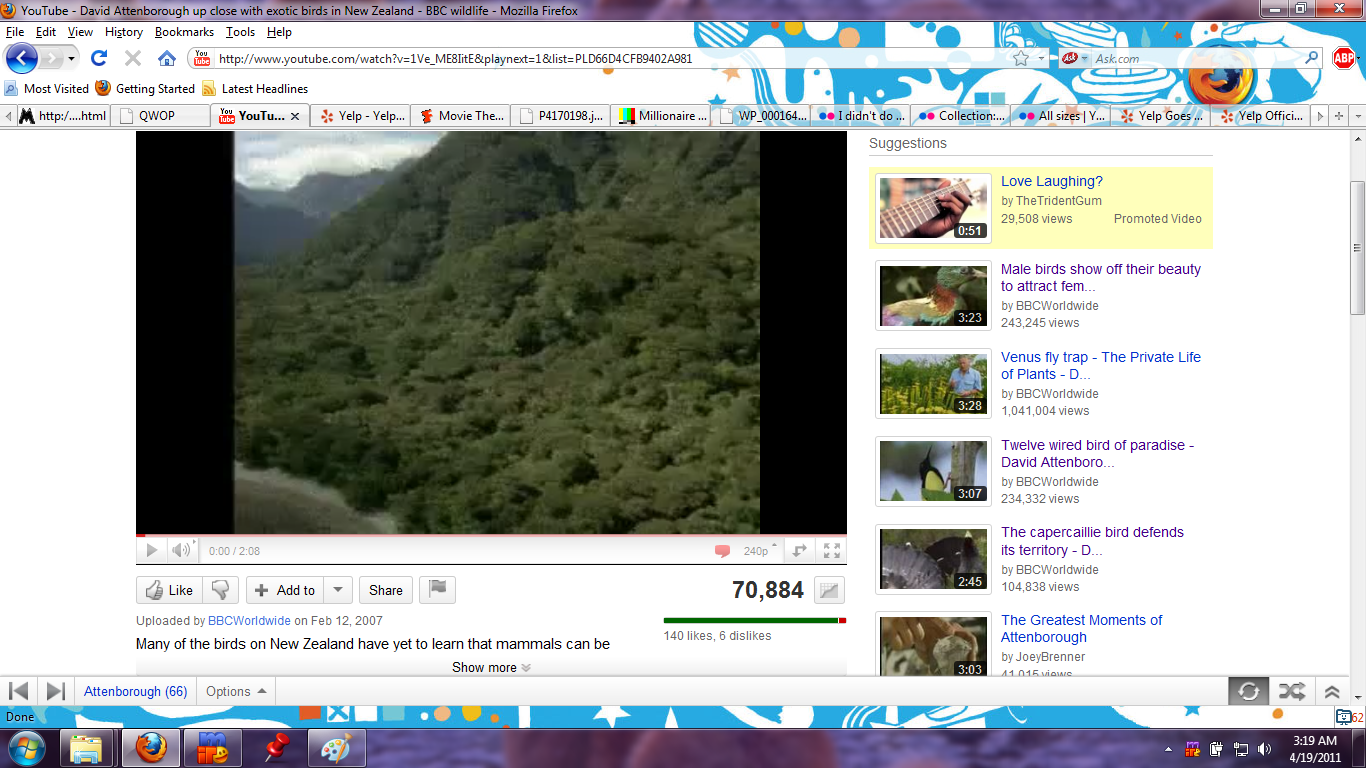This screenshot has height=768, width=1366.
Task: Open the back/forward history dropdown arrow
Action: pyautogui.click(x=72, y=59)
